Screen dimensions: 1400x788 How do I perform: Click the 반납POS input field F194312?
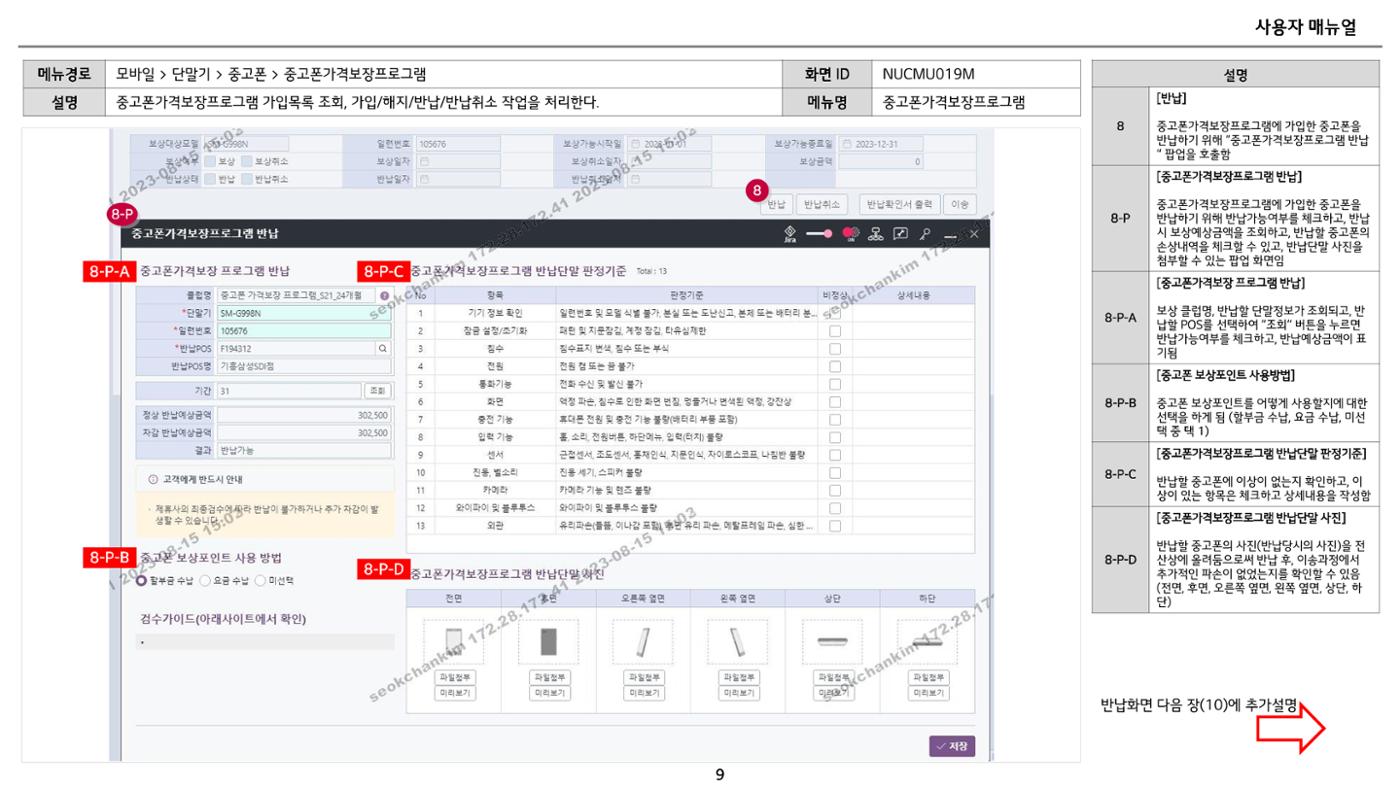295,349
